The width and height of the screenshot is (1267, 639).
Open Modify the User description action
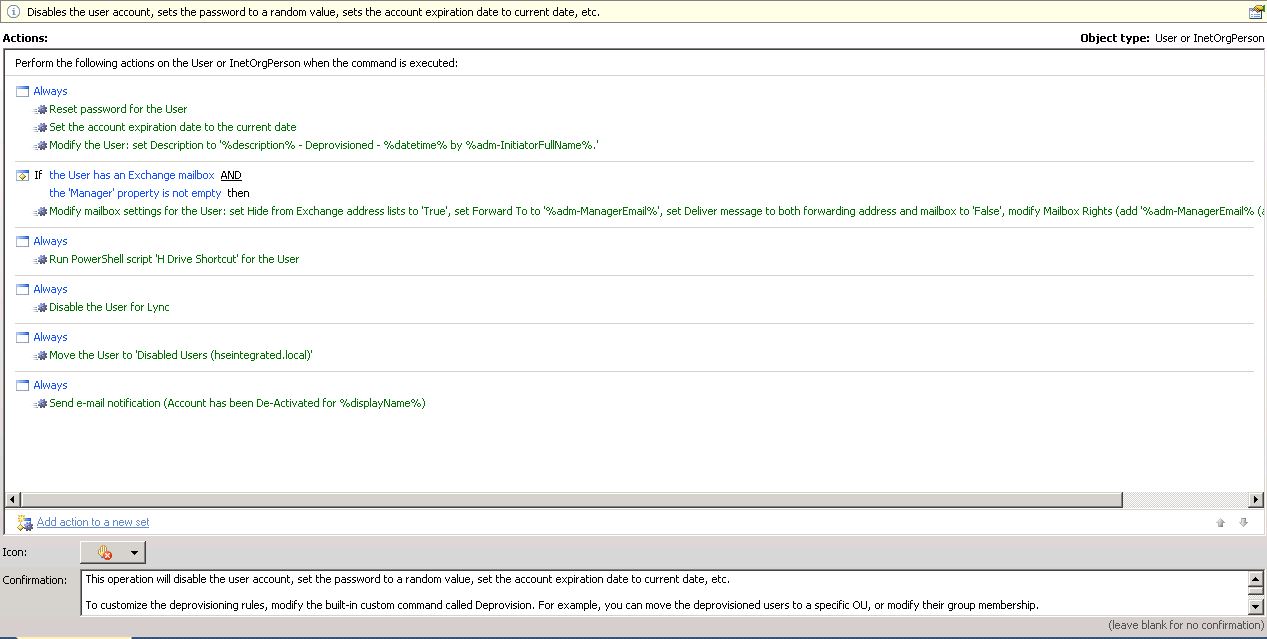pos(324,145)
